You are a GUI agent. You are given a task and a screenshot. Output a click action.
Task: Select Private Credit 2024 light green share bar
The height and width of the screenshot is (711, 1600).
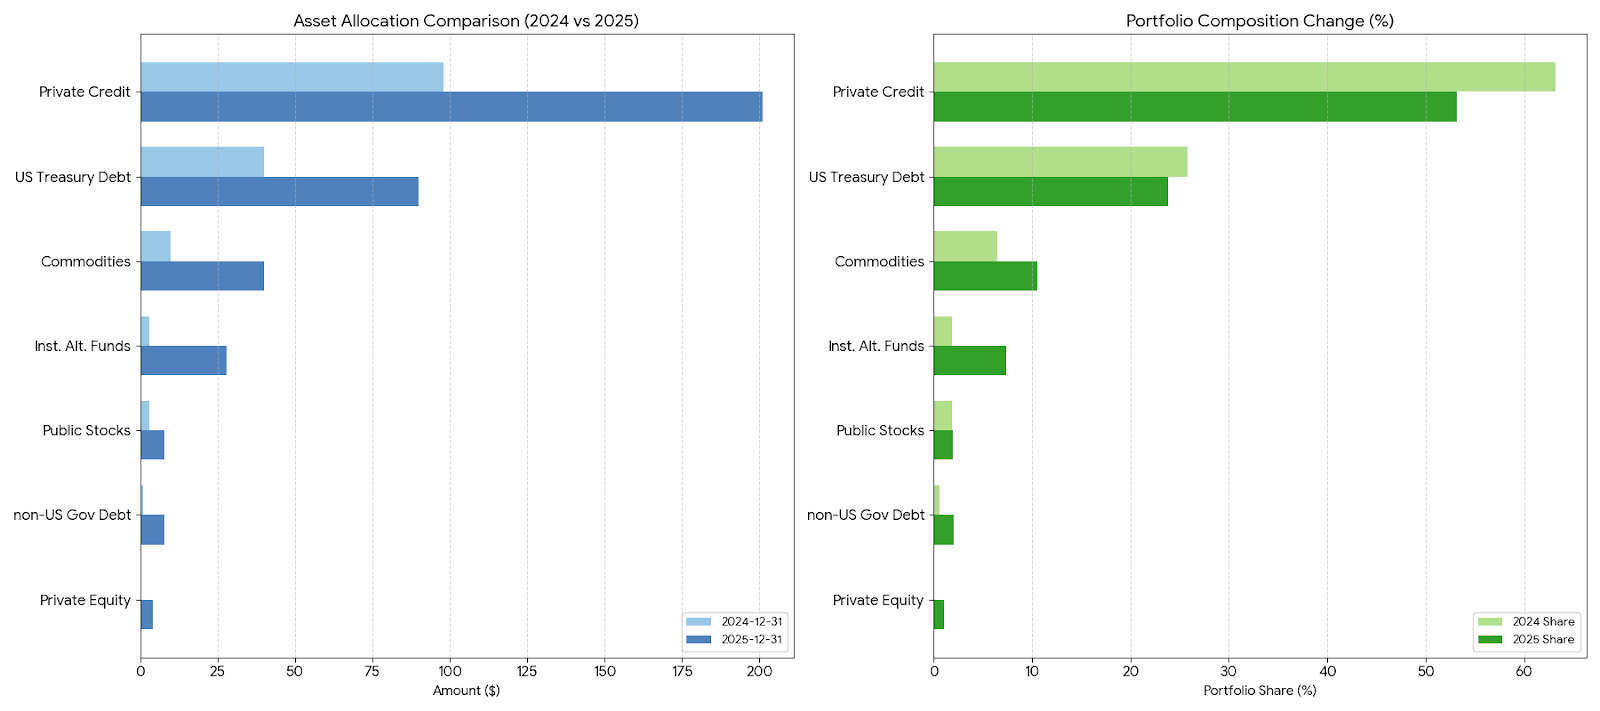pyautogui.click(x=1244, y=77)
